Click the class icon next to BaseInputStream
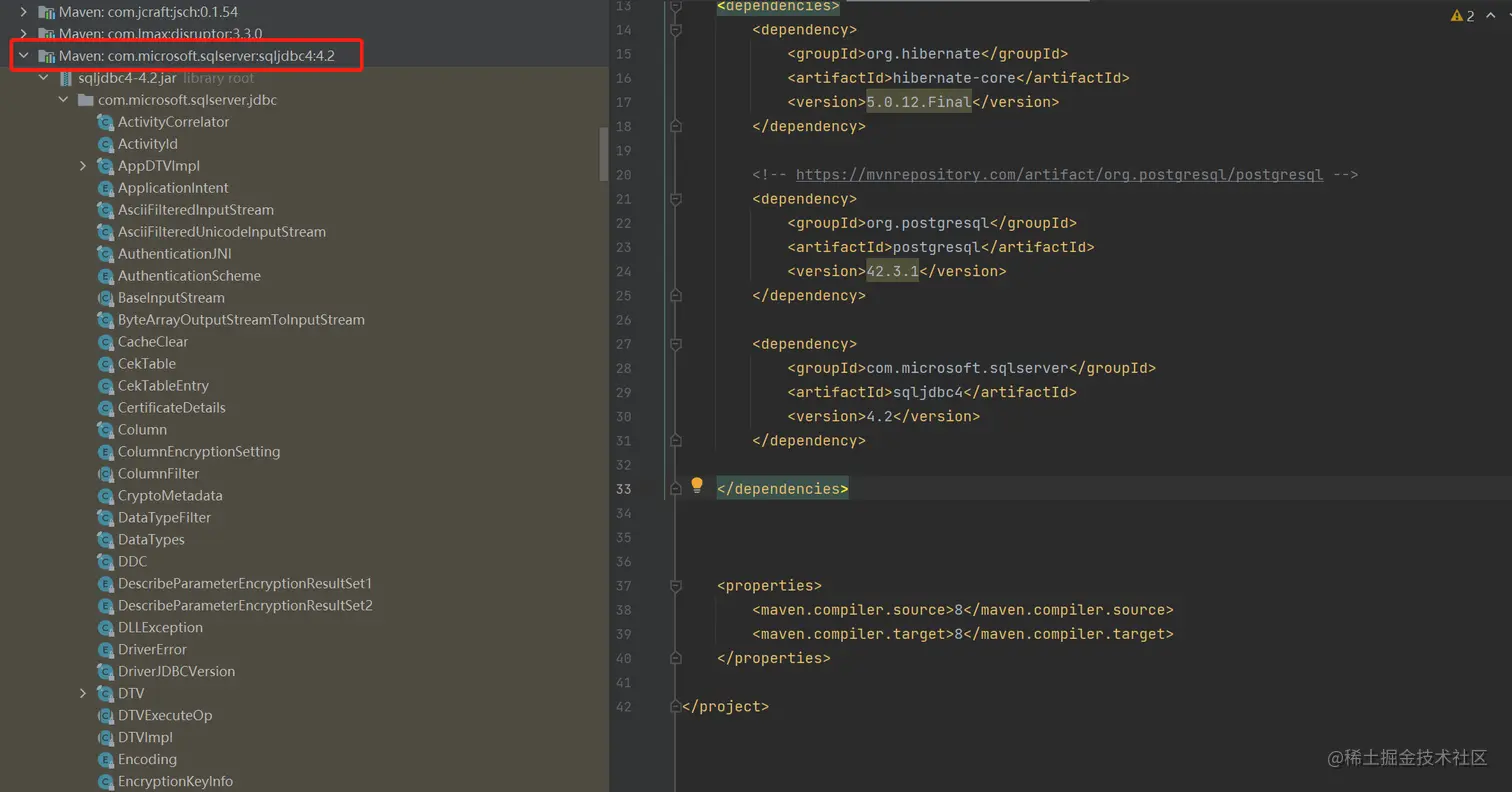 105,298
